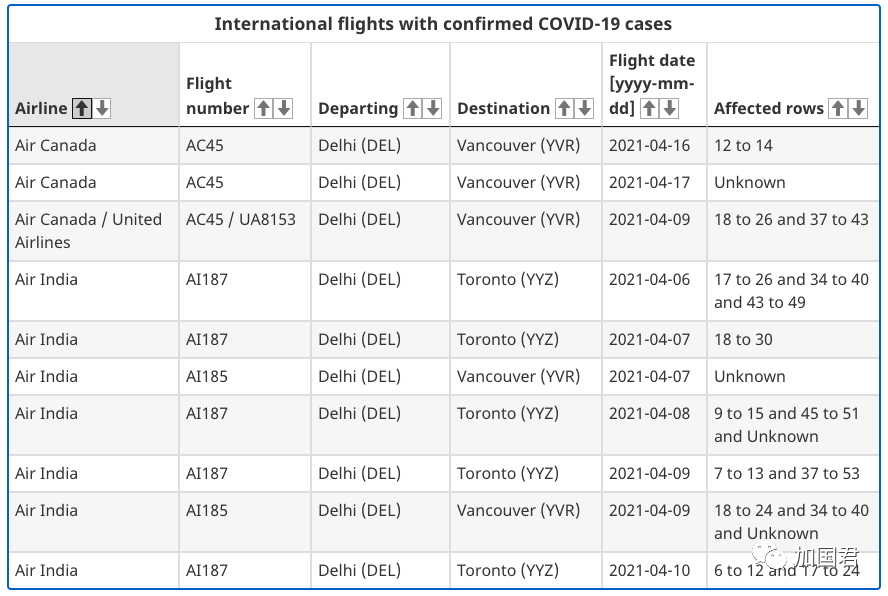
Task: Click the Affected rows header text
Action: (769, 108)
